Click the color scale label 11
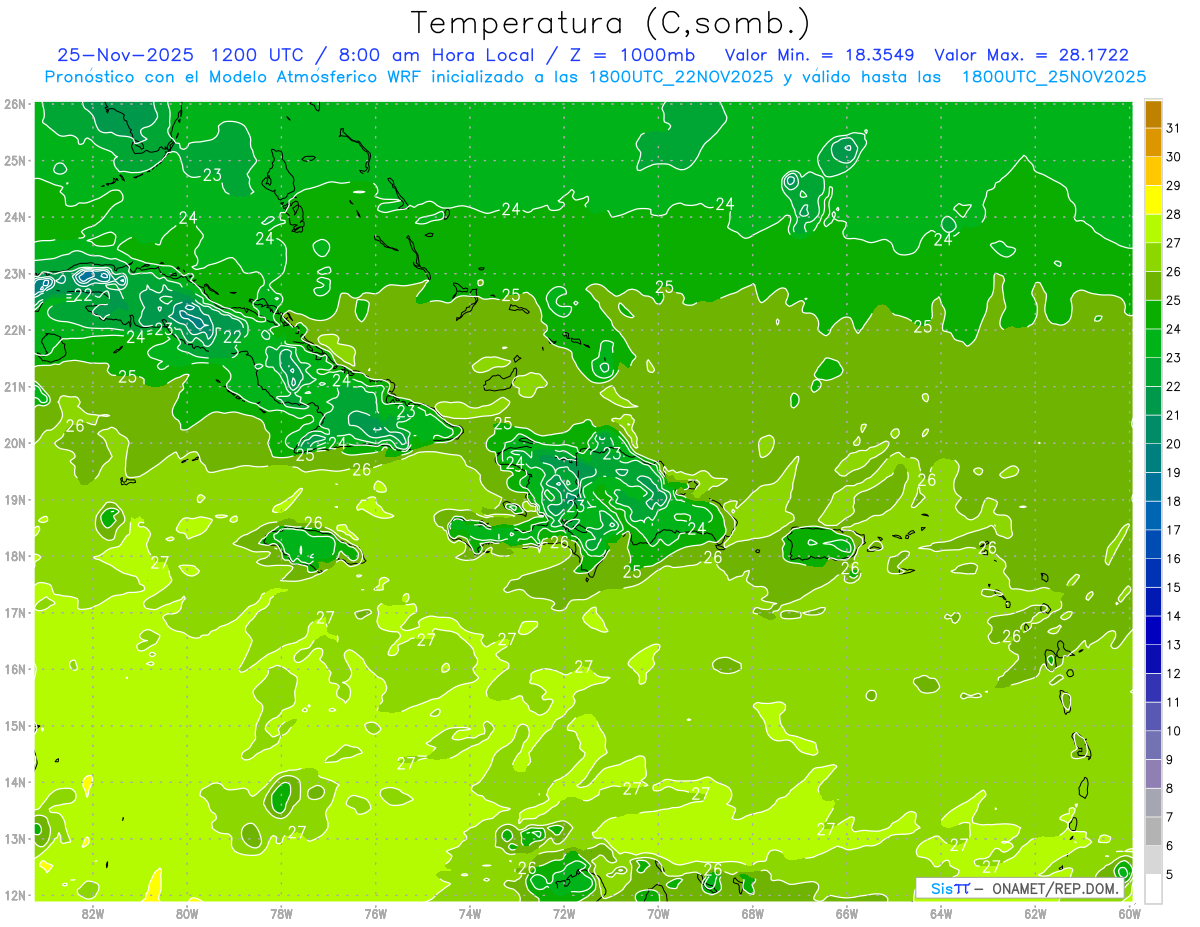The height and width of the screenshot is (927, 1200). coord(1174,702)
